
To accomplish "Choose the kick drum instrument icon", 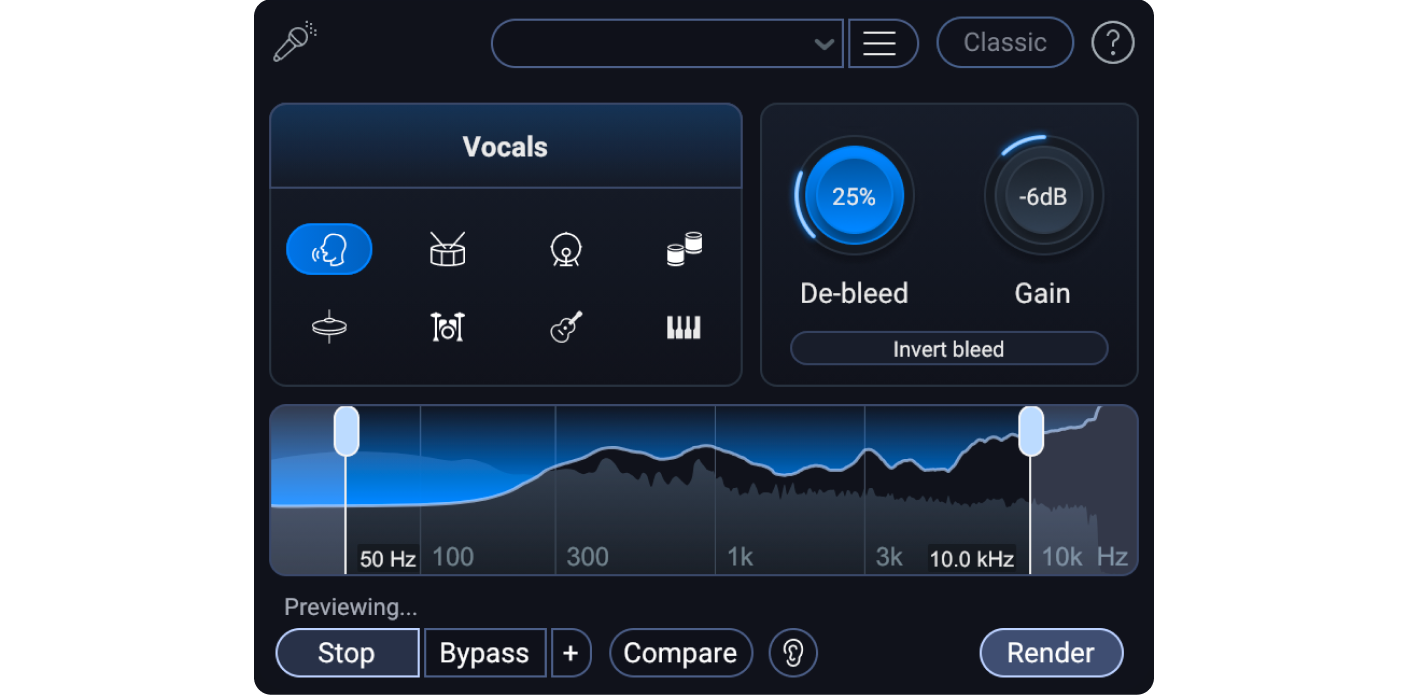I will click(x=566, y=249).
